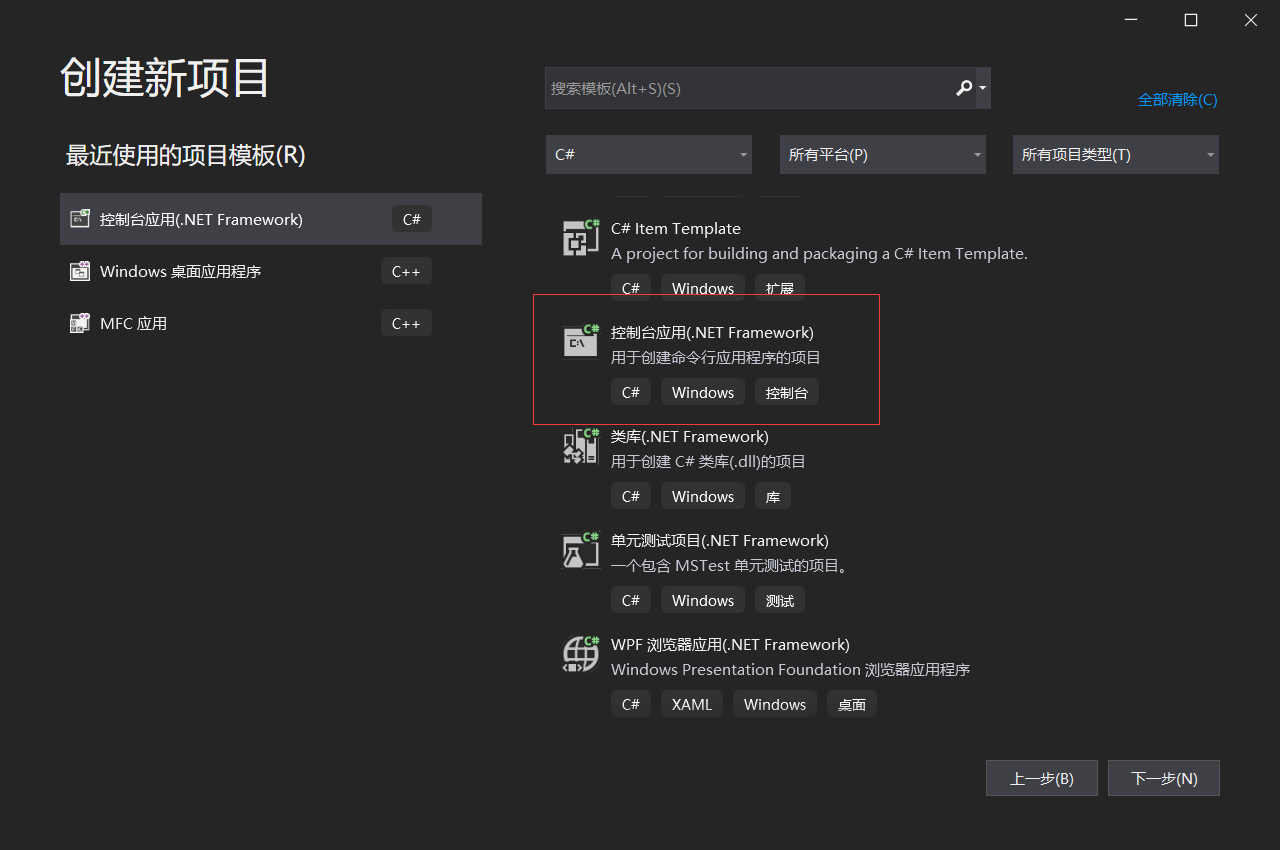The width and height of the screenshot is (1280, 850).
Task: Select recent template MFC 应用
Action: [271, 323]
